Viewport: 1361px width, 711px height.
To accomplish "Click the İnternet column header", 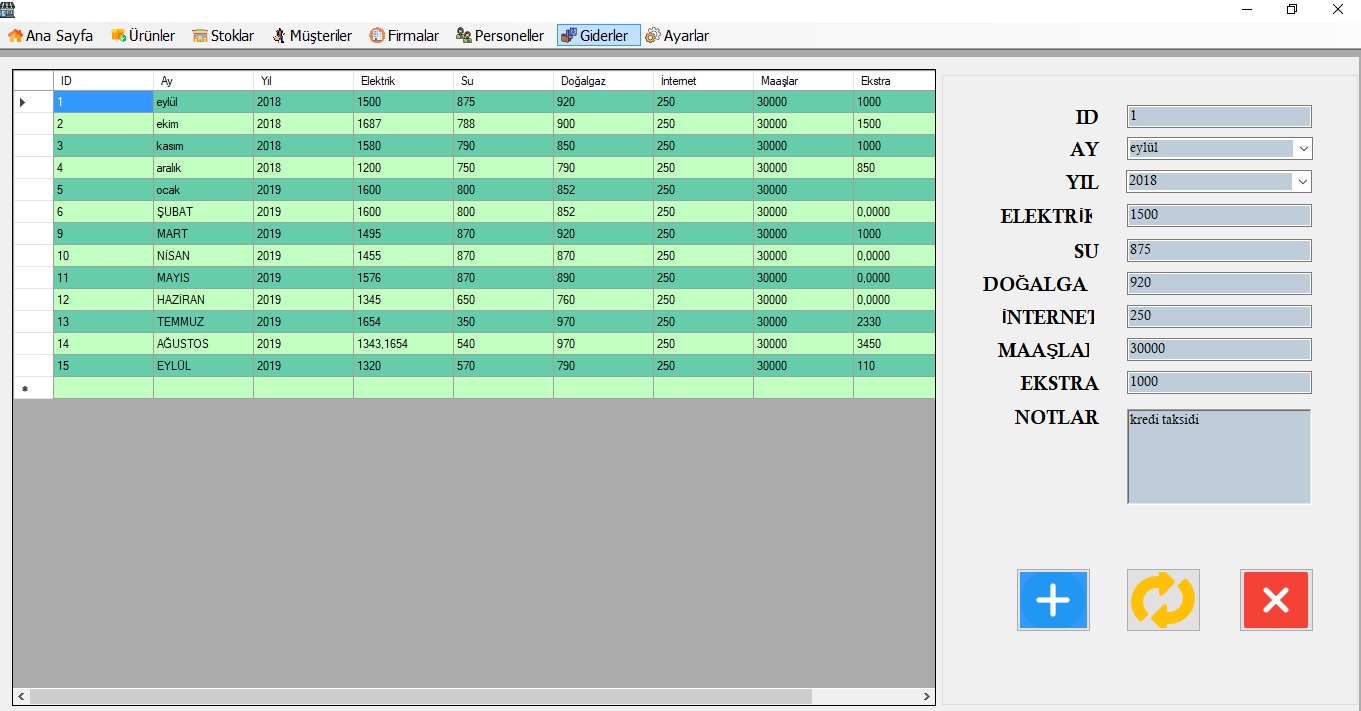I will click(x=703, y=80).
